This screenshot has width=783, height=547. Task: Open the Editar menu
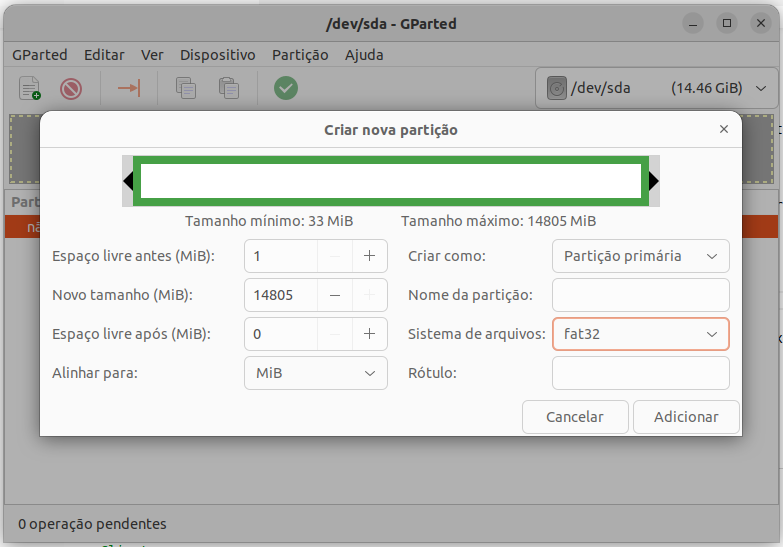coord(104,54)
